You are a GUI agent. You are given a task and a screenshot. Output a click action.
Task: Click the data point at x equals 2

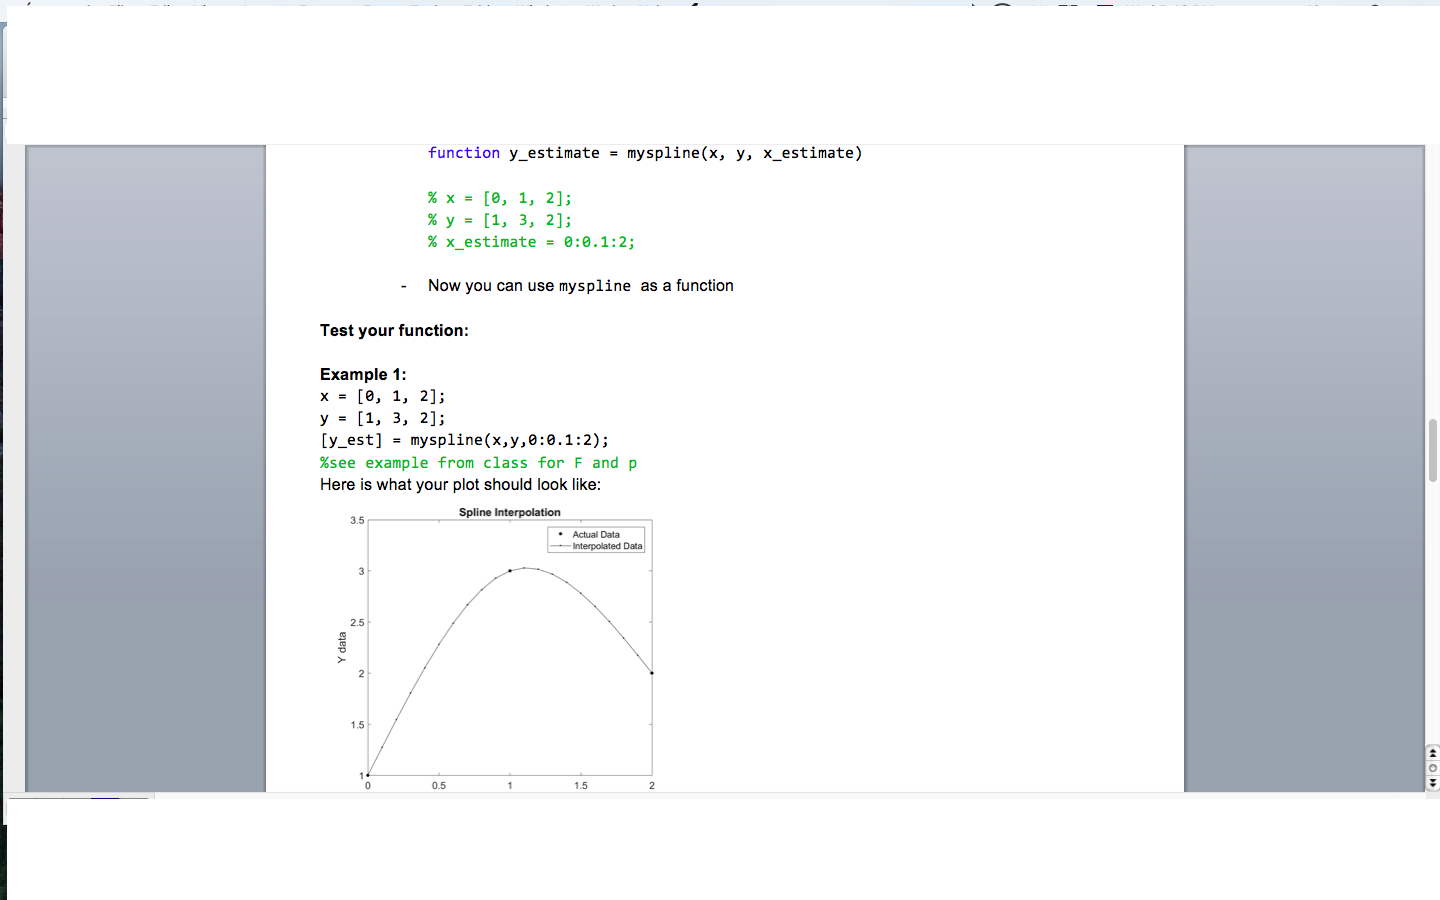651,672
